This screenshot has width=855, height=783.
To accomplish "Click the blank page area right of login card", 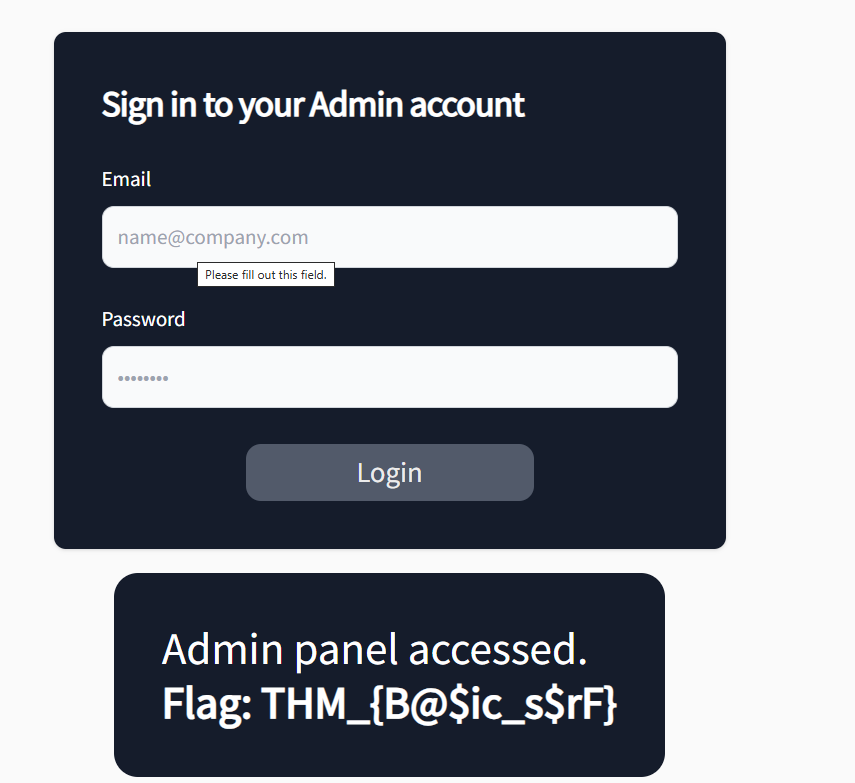I will click(x=790, y=289).
